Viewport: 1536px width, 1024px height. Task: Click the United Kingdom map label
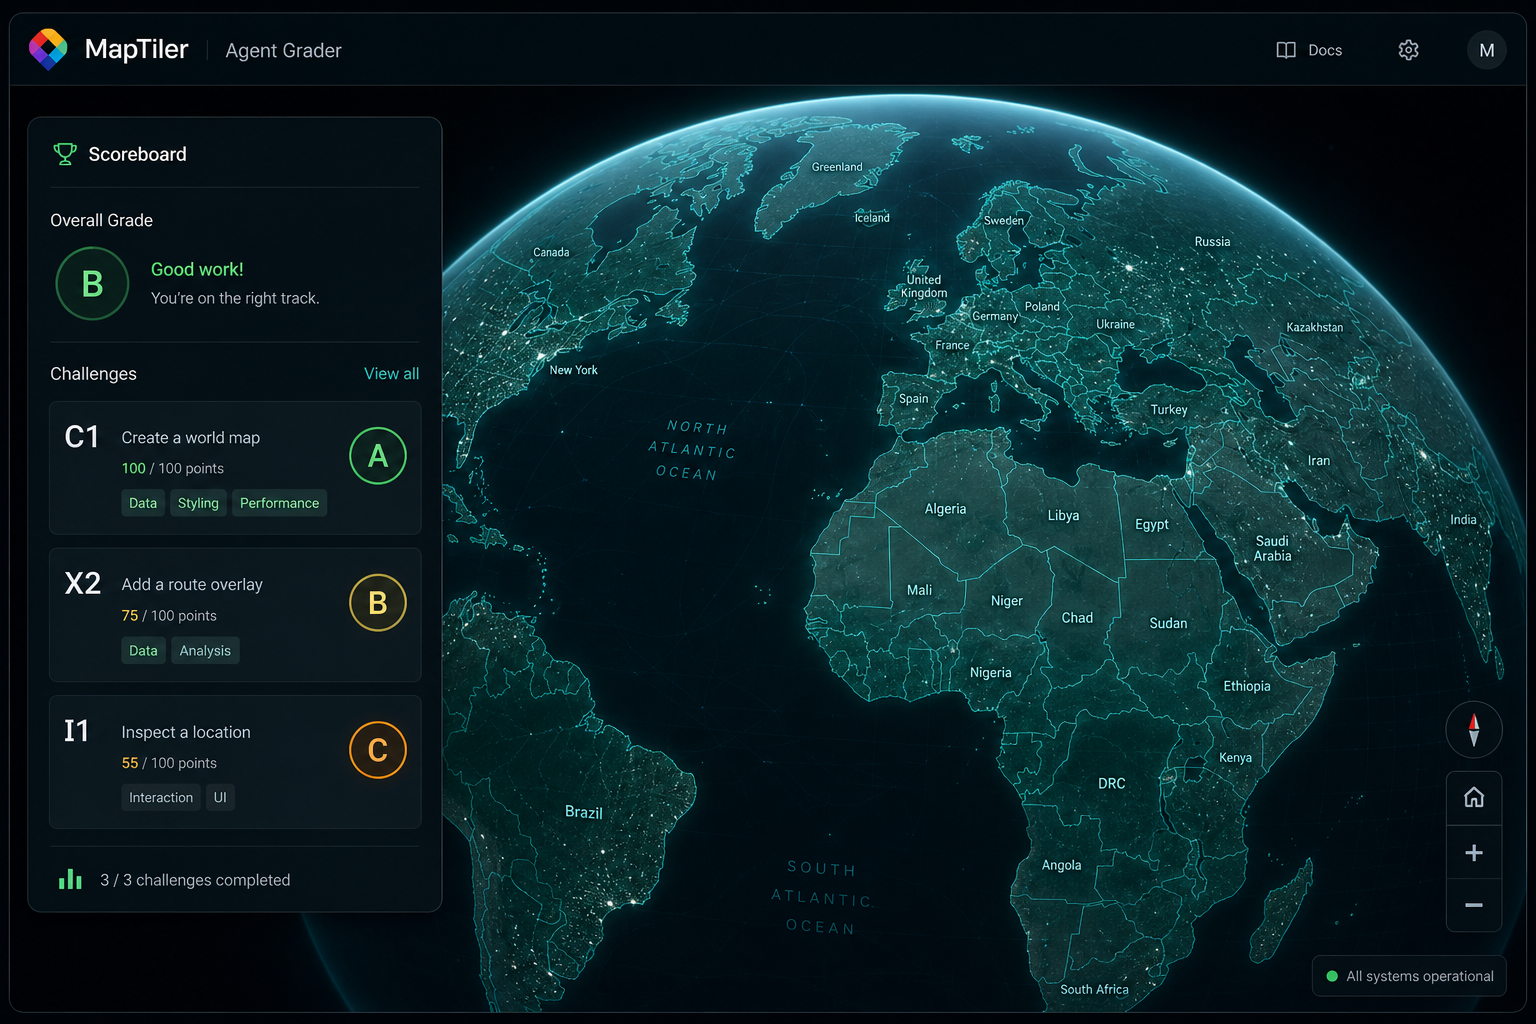(x=923, y=286)
